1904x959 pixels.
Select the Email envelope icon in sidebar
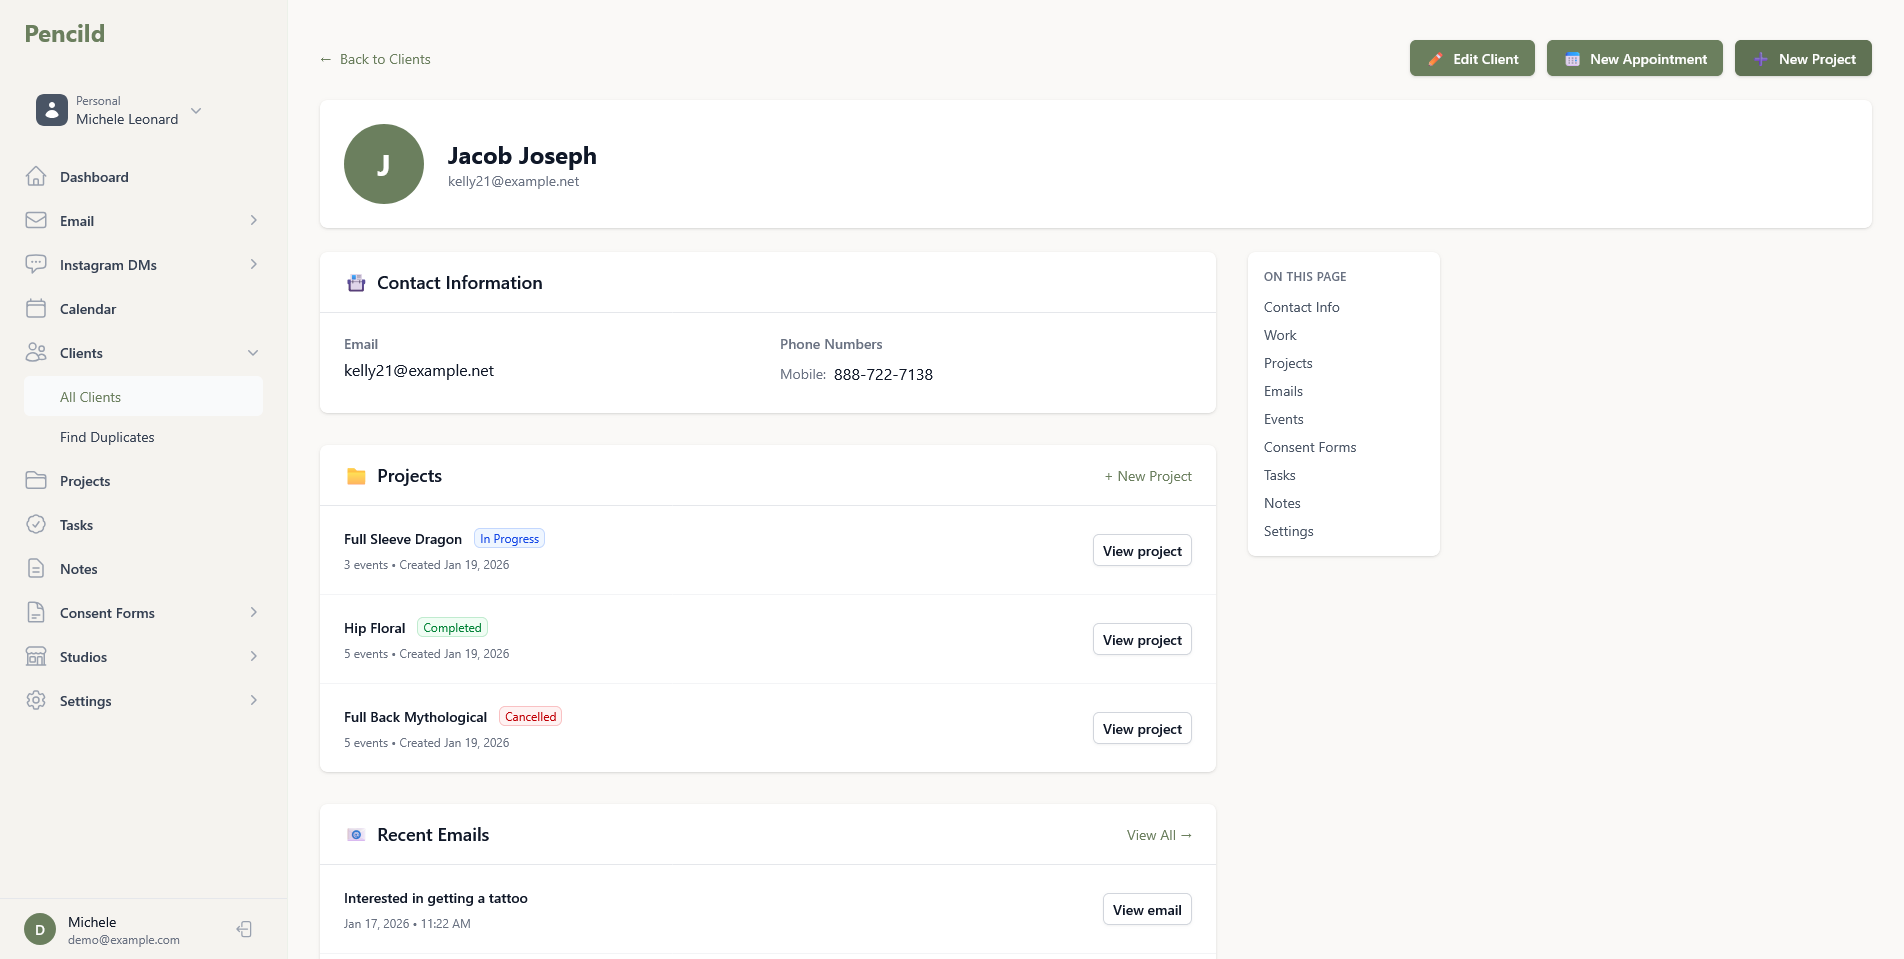pyautogui.click(x=36, y=220)
